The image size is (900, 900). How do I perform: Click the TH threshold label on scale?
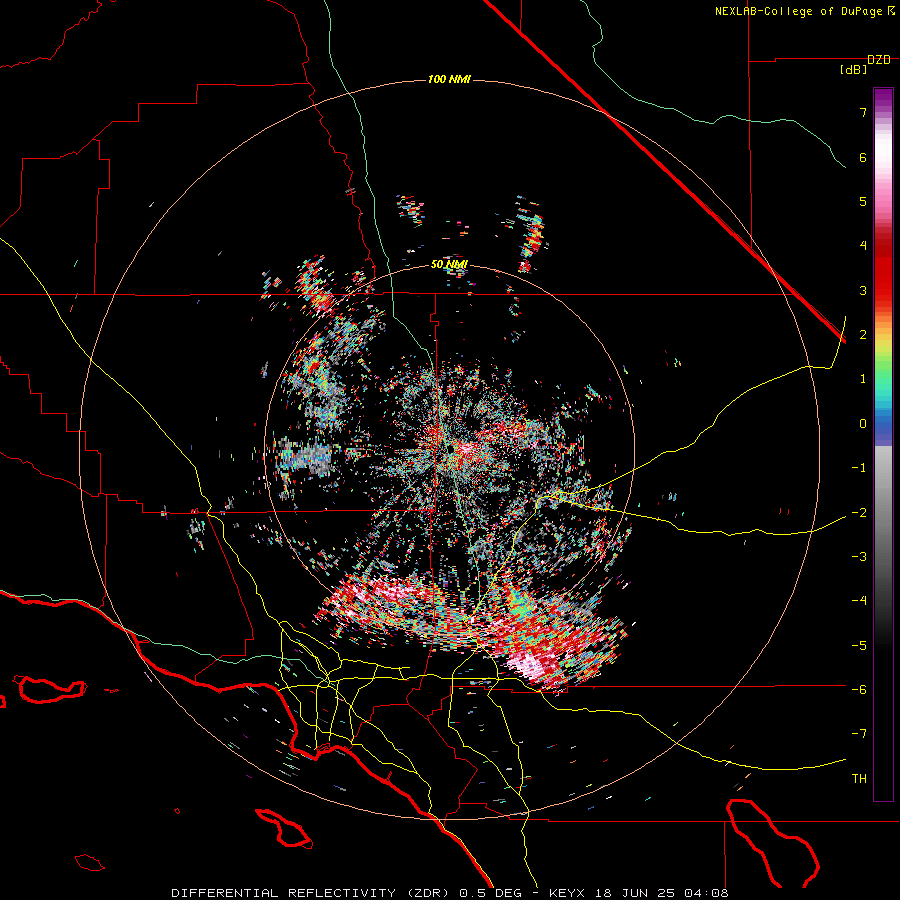coord(859,779)
